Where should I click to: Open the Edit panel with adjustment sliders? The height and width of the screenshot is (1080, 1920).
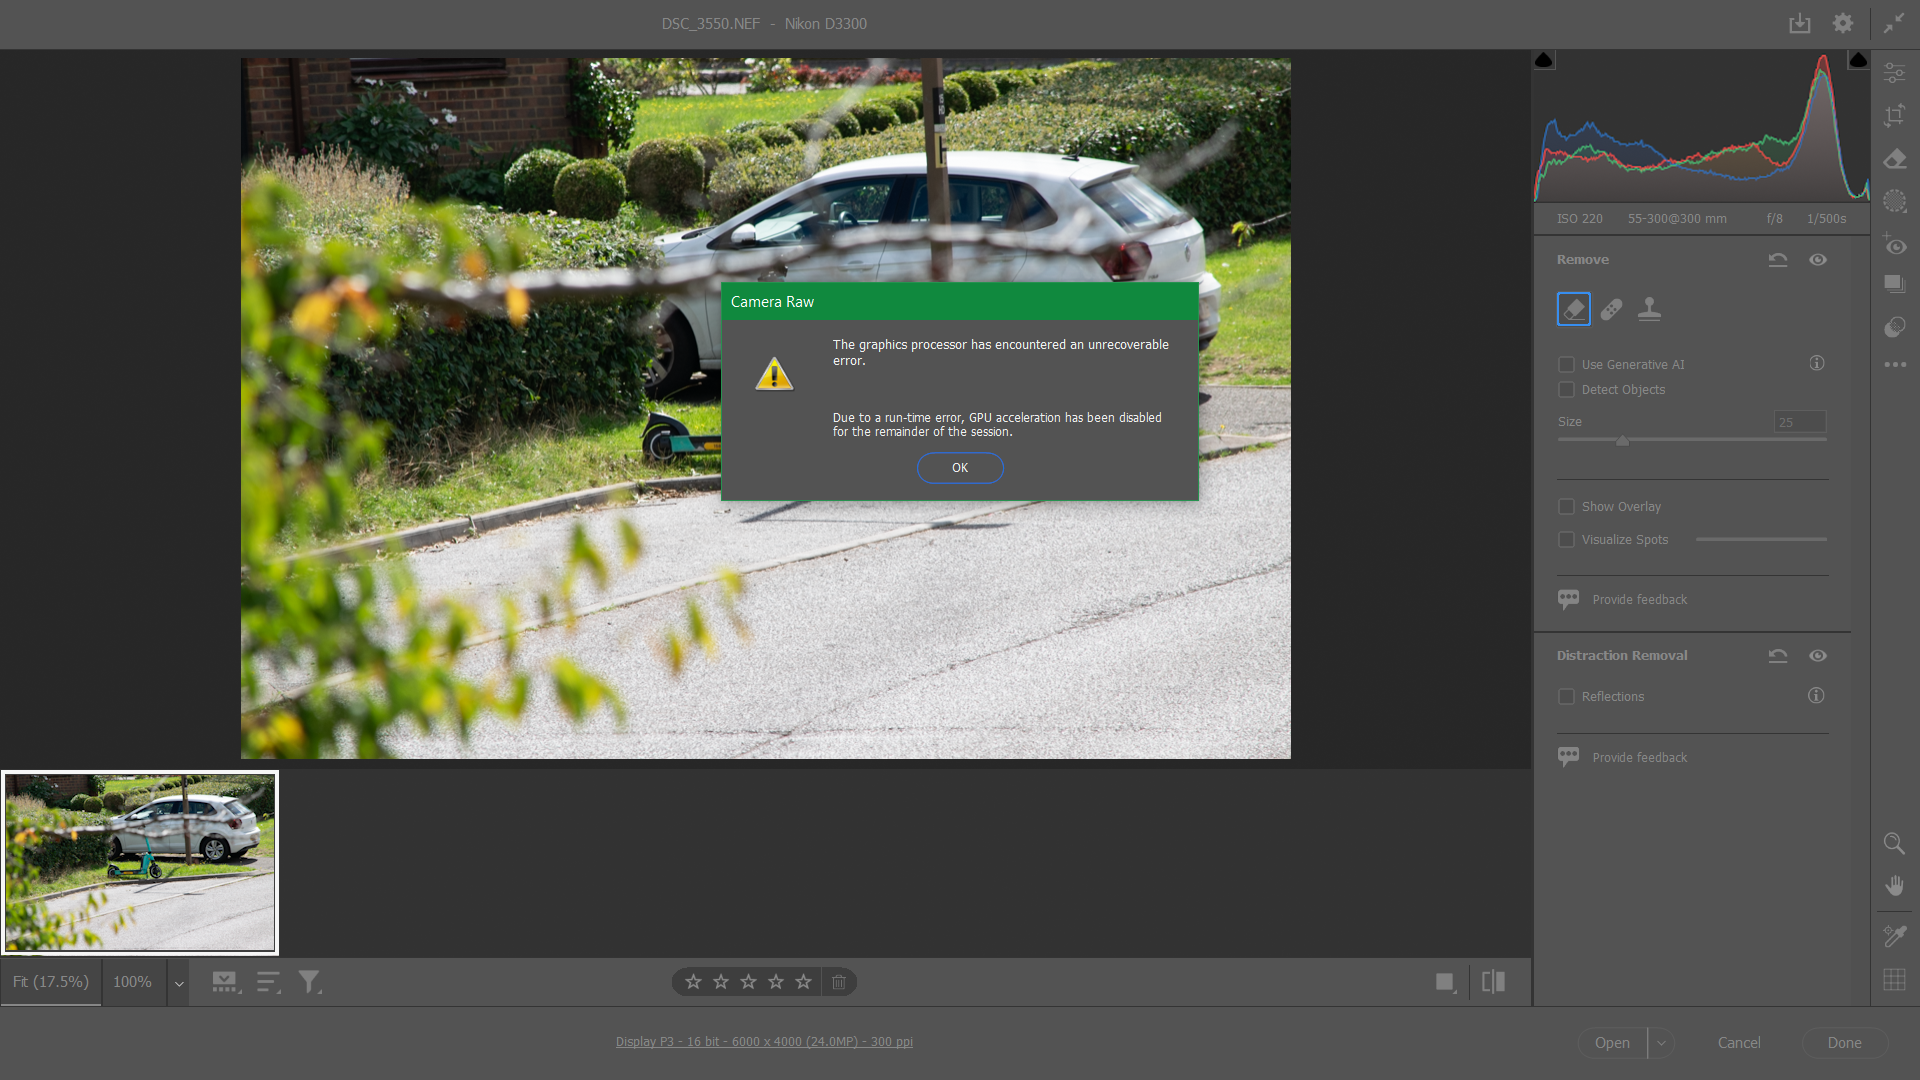[1895, 72]
